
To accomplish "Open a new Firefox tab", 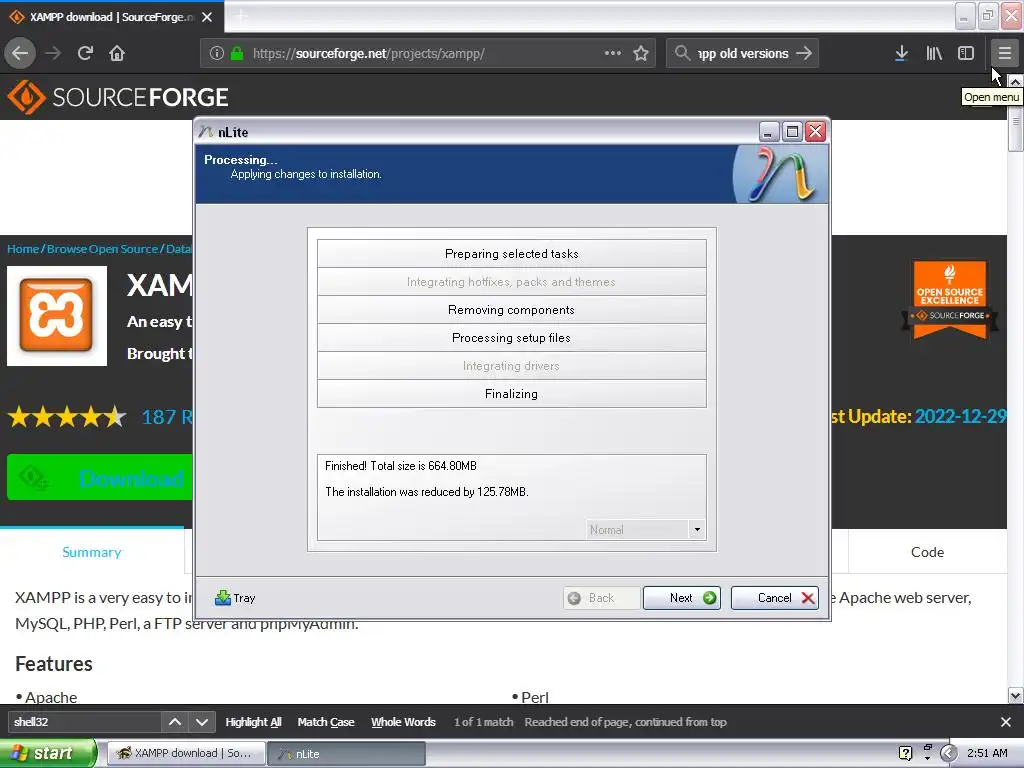I will tap(241, 17).
